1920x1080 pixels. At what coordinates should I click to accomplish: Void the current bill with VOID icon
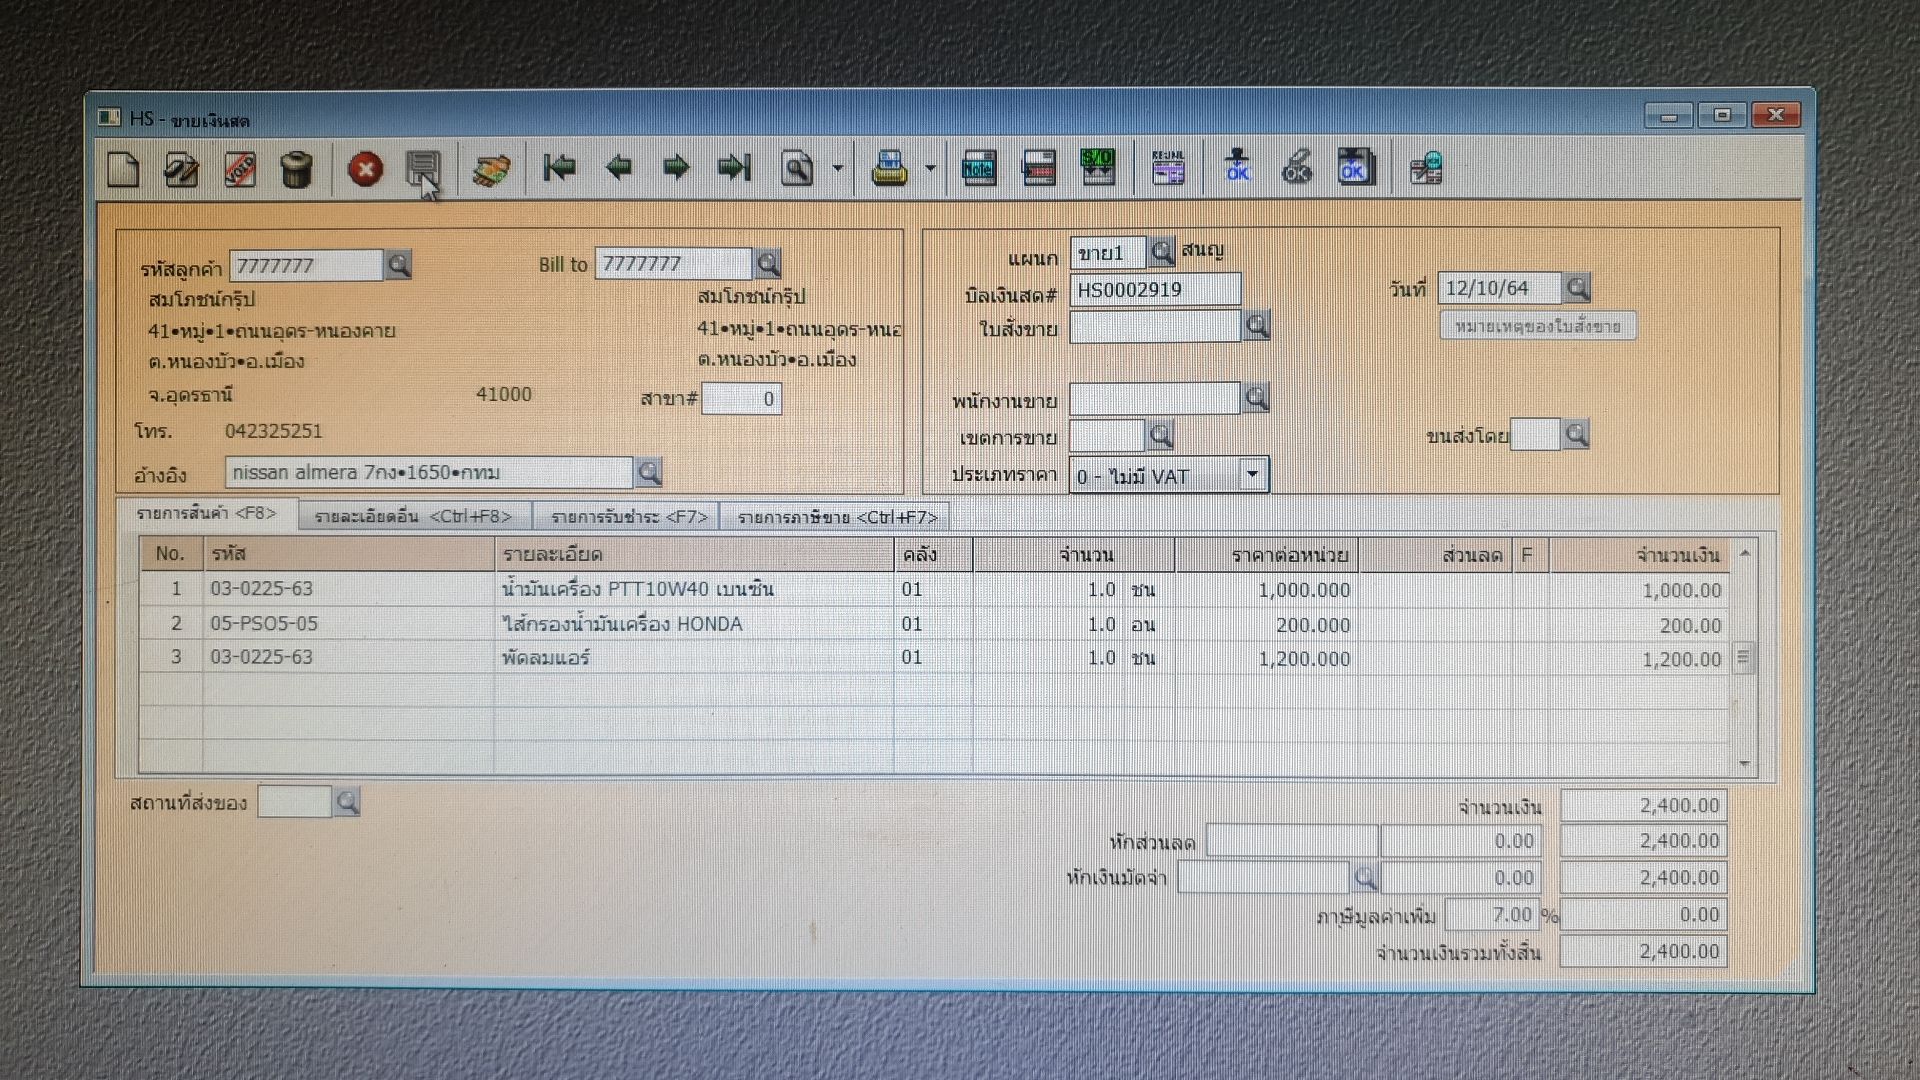(x=239, y=169)
